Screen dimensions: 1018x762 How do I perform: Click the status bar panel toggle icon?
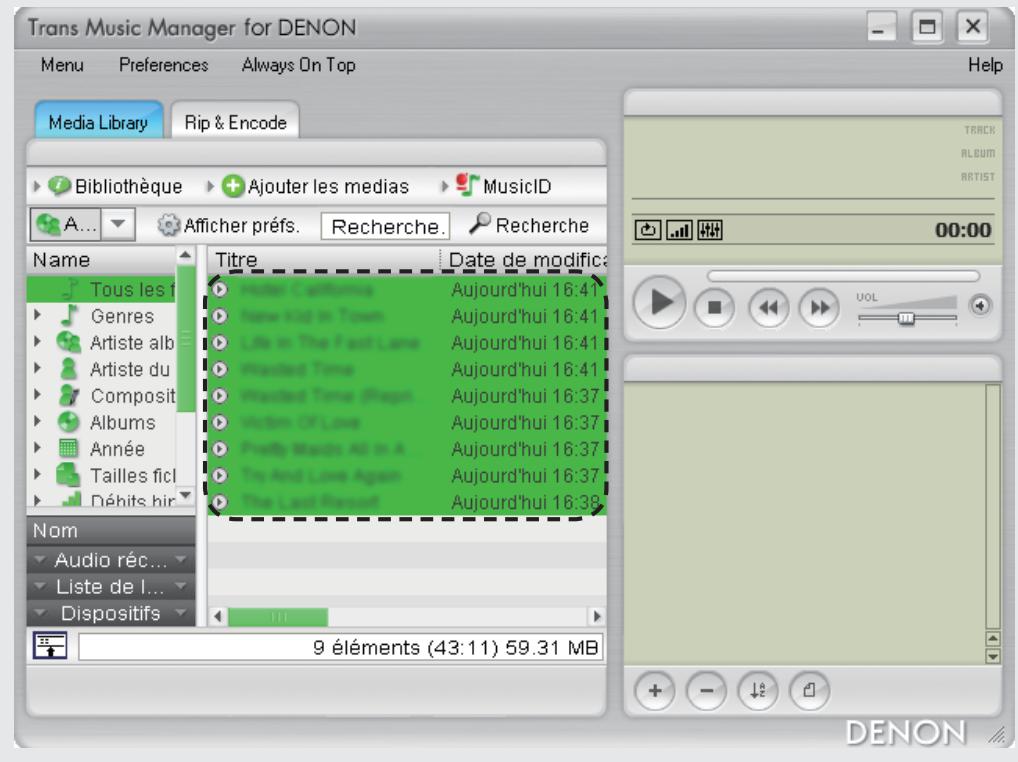pos(50,646)
